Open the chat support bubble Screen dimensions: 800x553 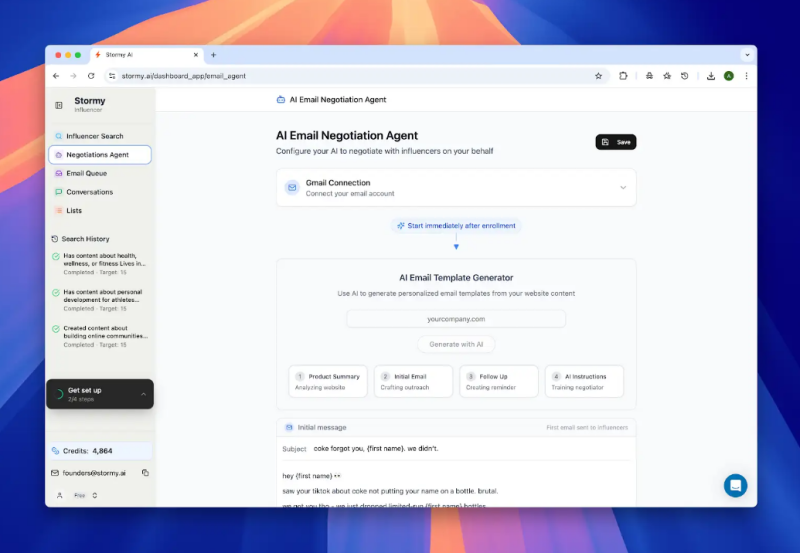pos(735,486)
